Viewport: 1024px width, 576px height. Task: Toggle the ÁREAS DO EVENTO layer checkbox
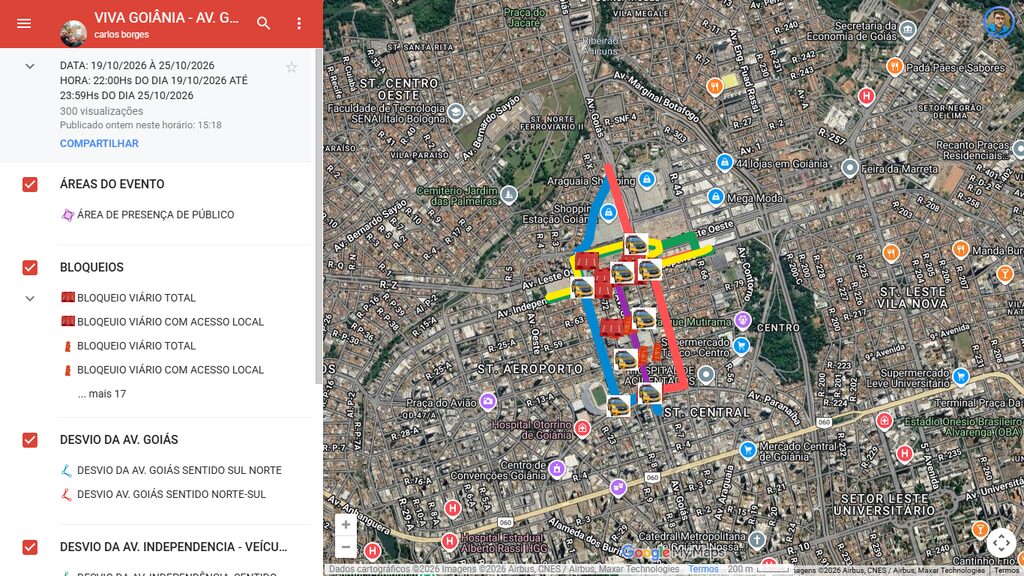click(x=30, y=184)
